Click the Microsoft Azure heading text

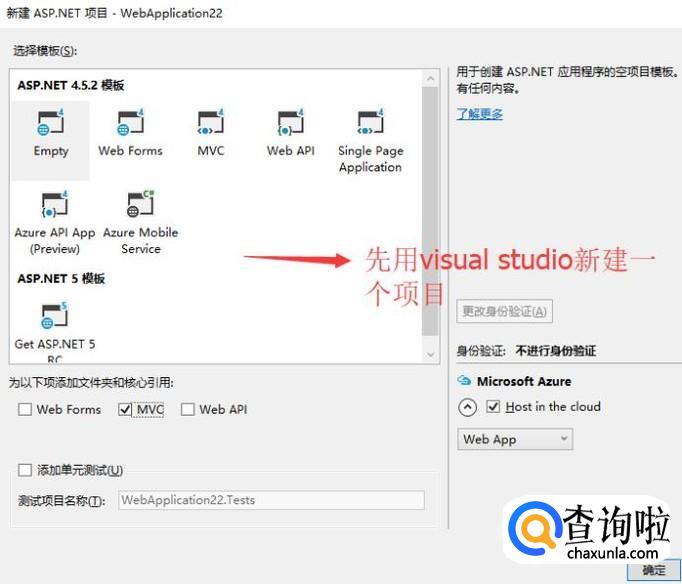[x=524, y=381]
